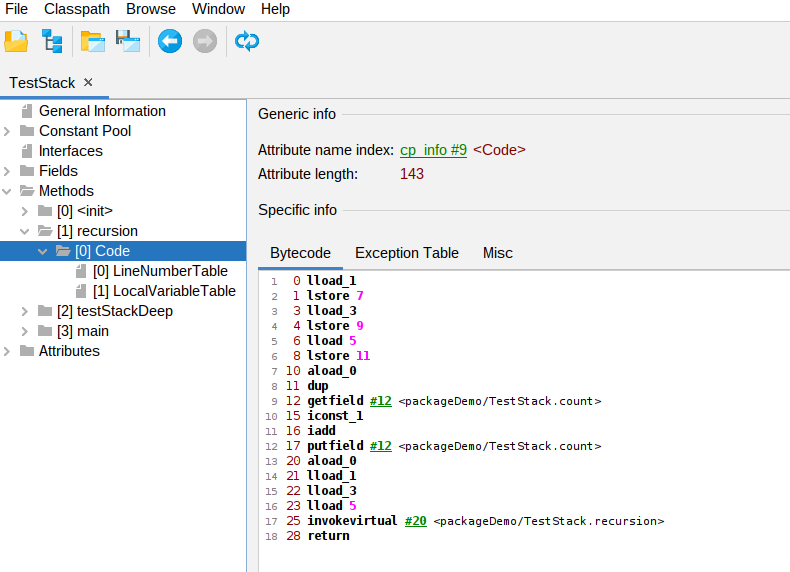
Task: Select the Bytecode tab
Action: pos(300,253)
